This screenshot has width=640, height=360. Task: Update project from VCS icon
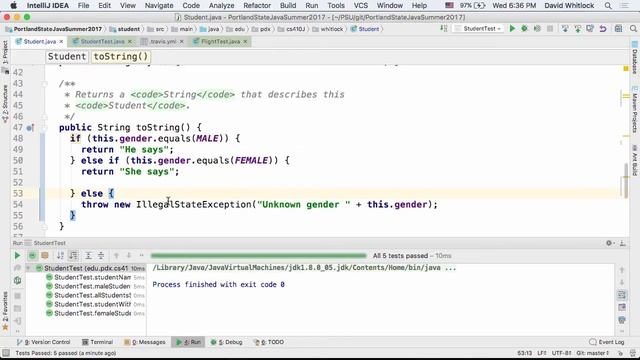(x=565, y=29)
